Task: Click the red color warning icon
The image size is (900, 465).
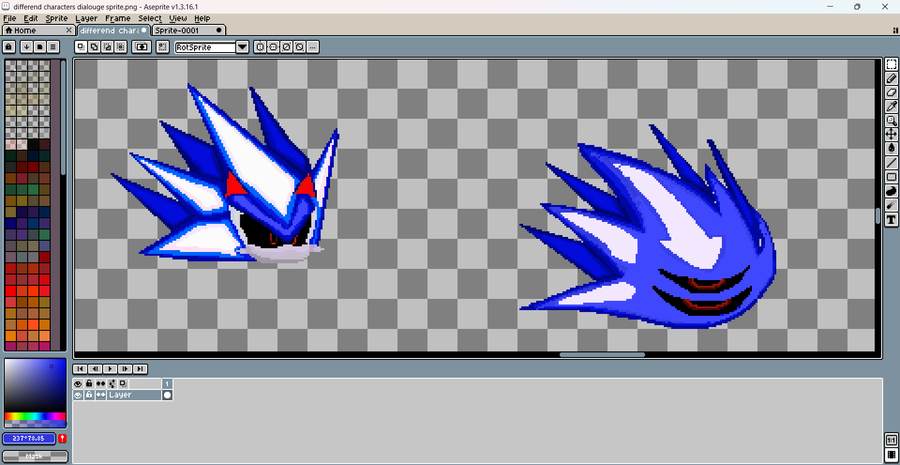Action: [x=63, y=439]
